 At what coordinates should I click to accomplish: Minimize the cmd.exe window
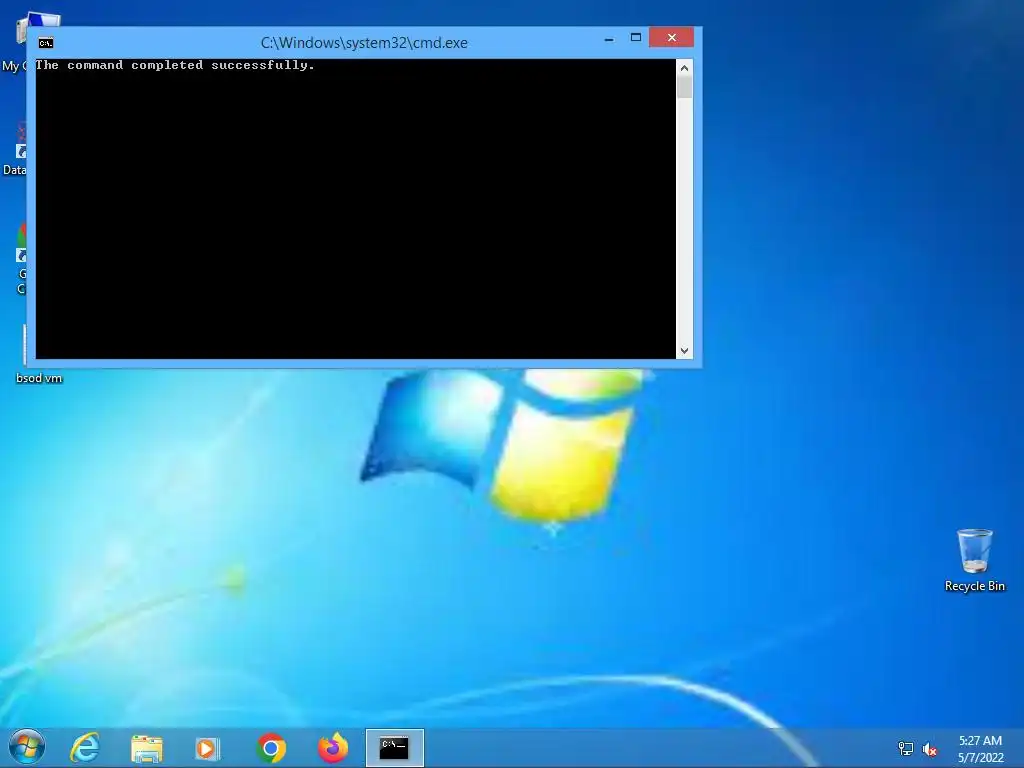point(609,39)
